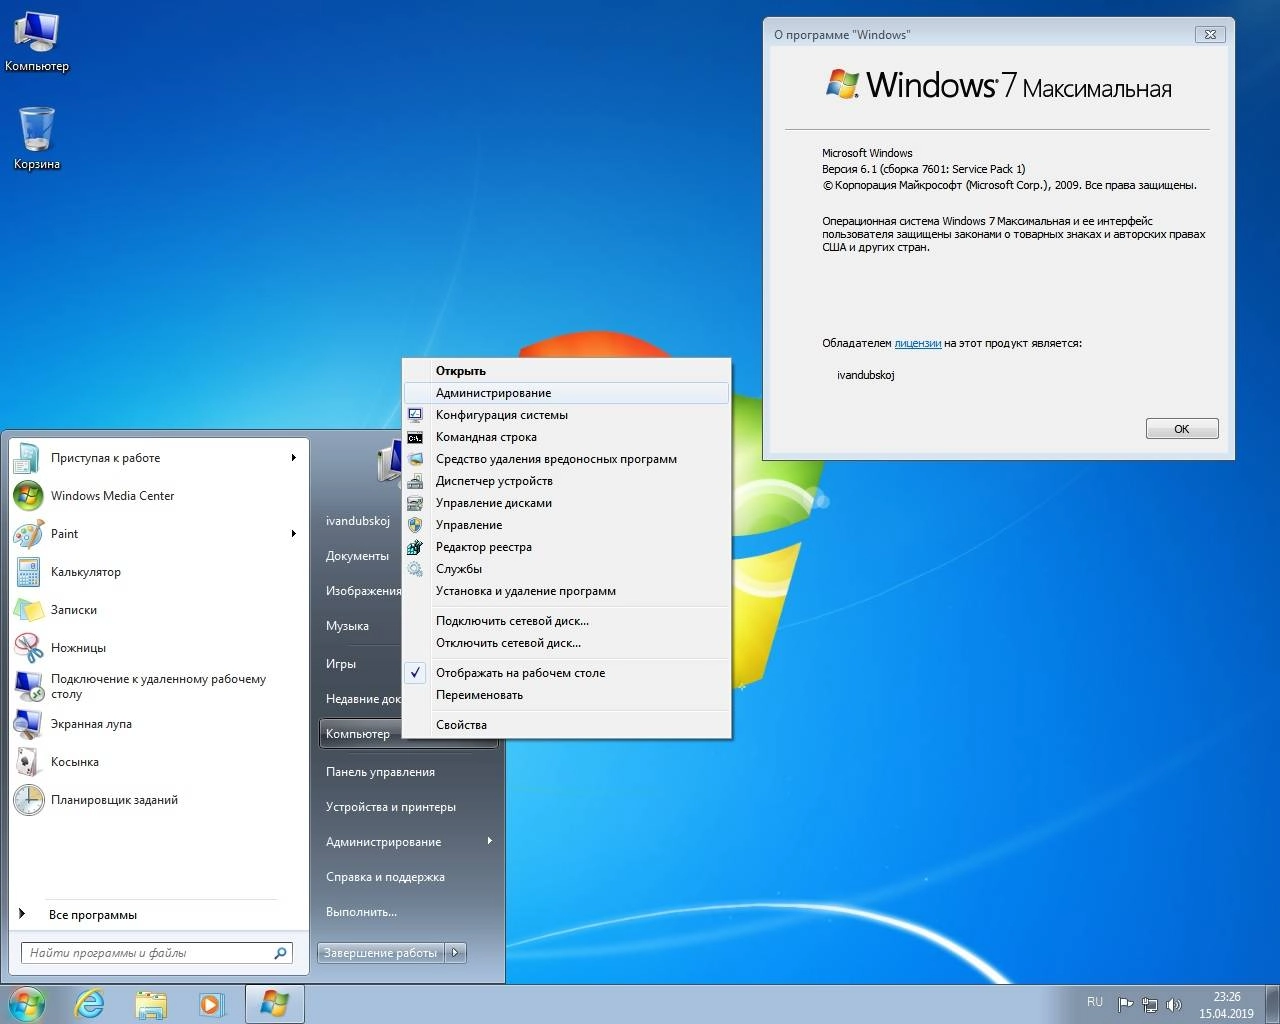Viewport: 1280px width, 1024px height.
Task: Toggle Отображать на рабочем столе option
Action: tap(567, 673)
